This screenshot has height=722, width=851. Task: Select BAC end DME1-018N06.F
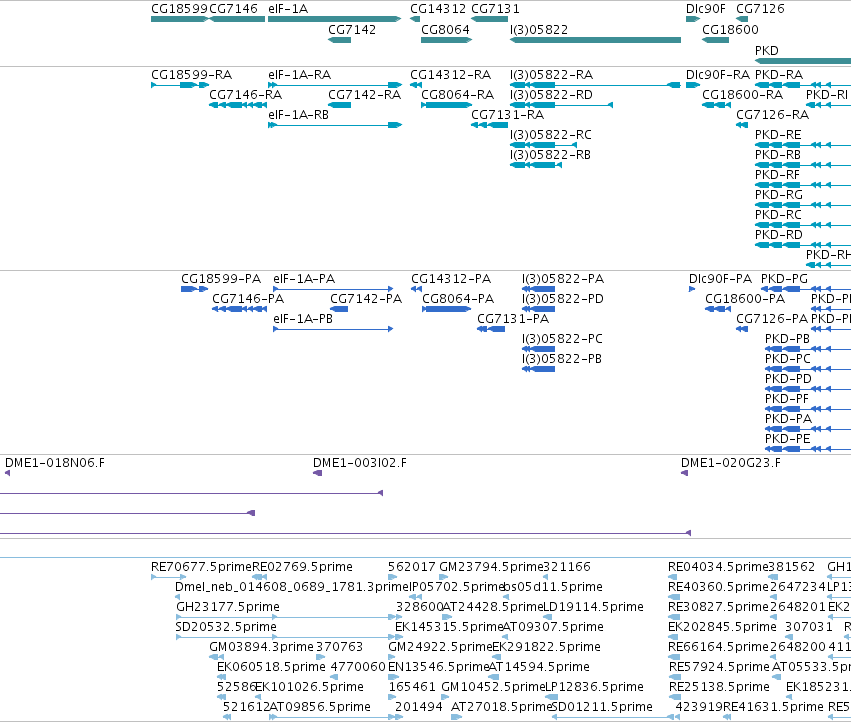[55, 463]
